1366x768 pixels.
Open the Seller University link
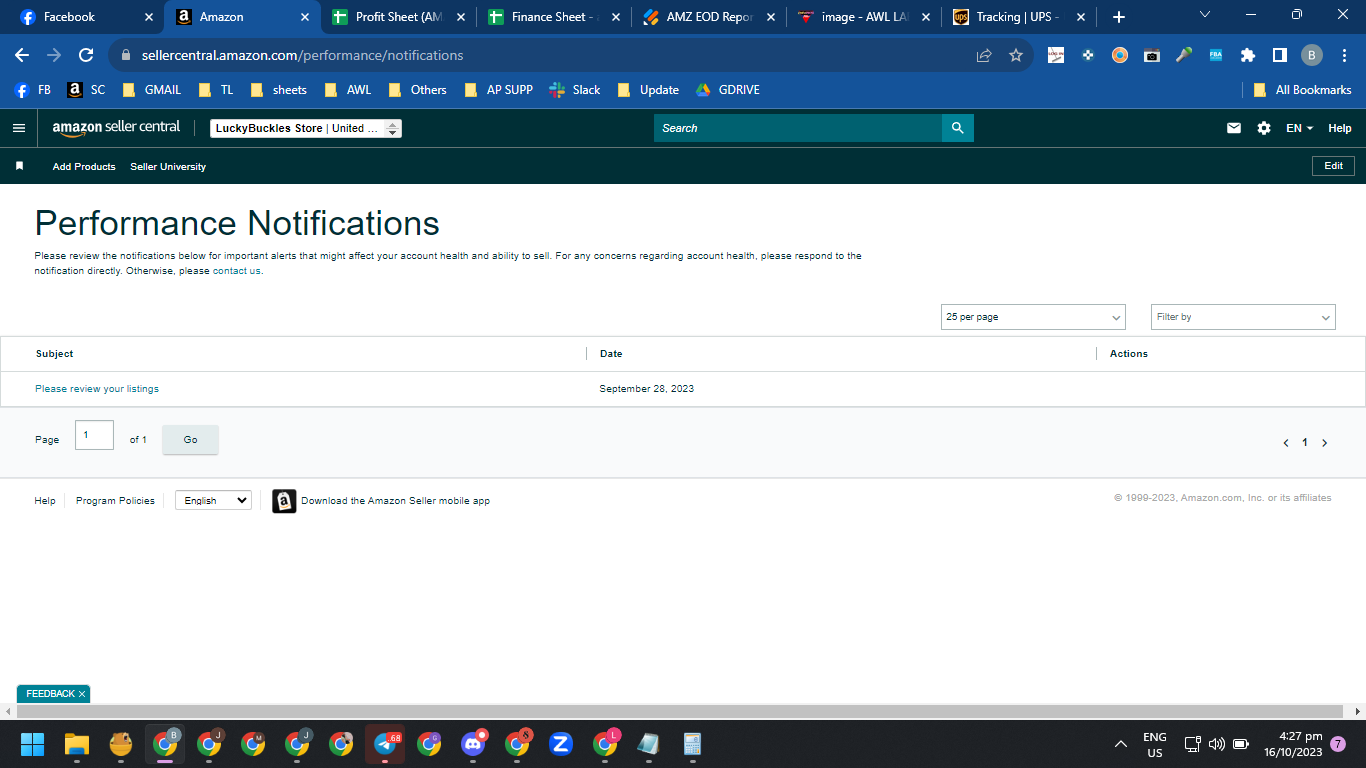tap(168, 167)
